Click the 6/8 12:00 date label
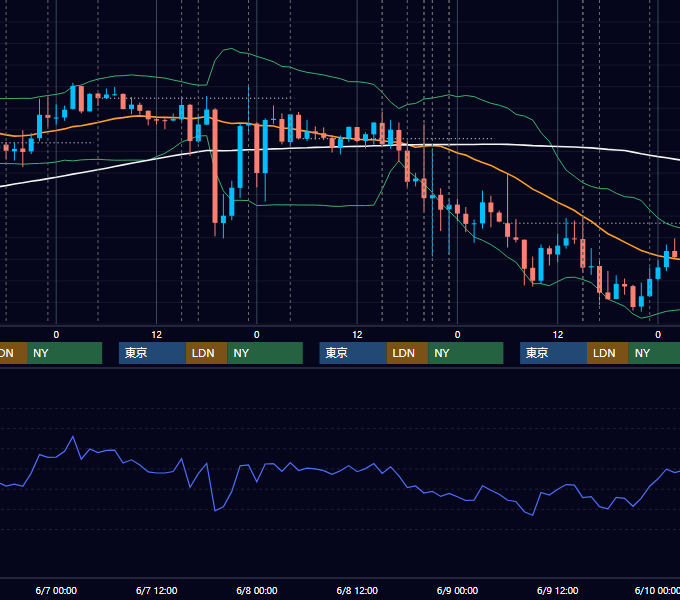The width and height of the screenshot is (680, 600). point(357,590)
